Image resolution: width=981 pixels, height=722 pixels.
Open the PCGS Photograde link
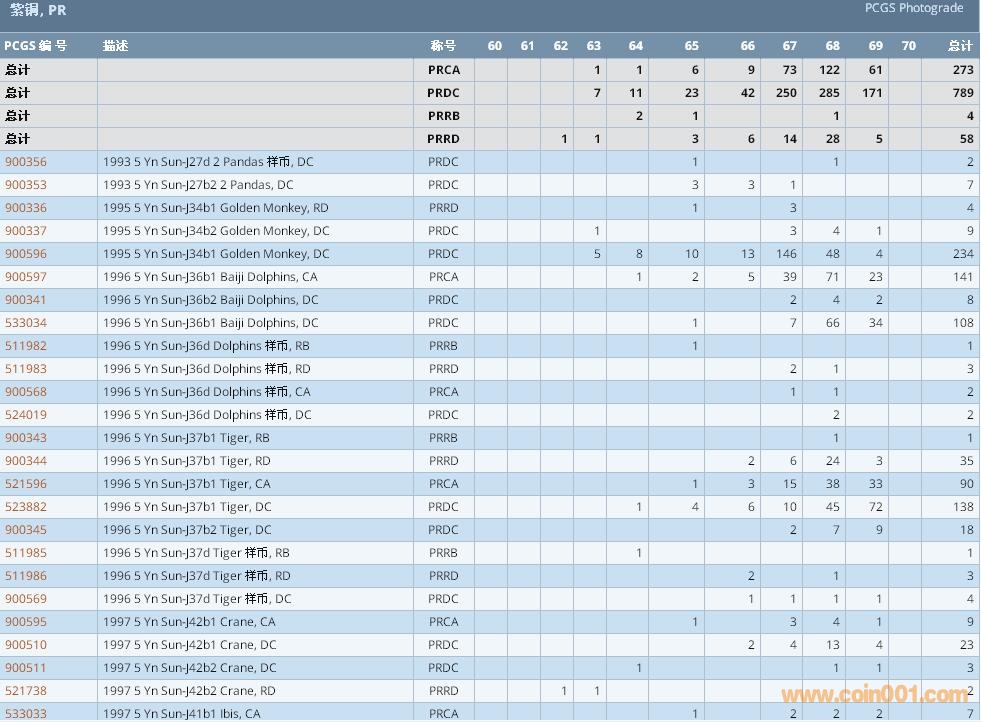point(914,8)
